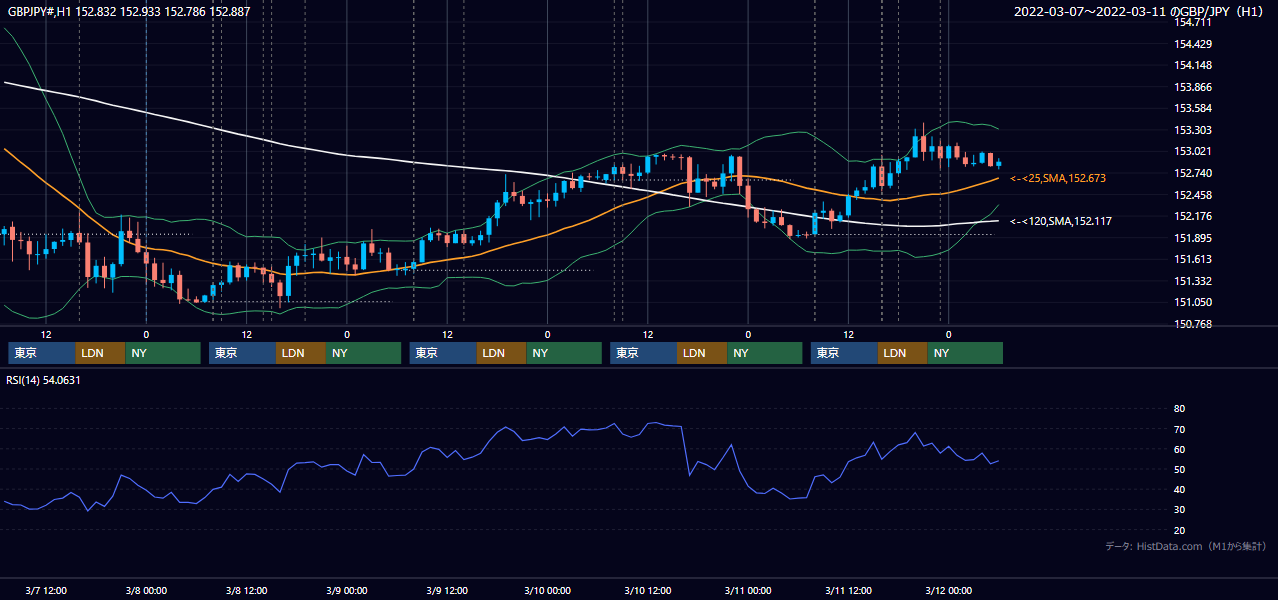Select the <-<120,SMA,152.117 label

[x=1061, y=221]
